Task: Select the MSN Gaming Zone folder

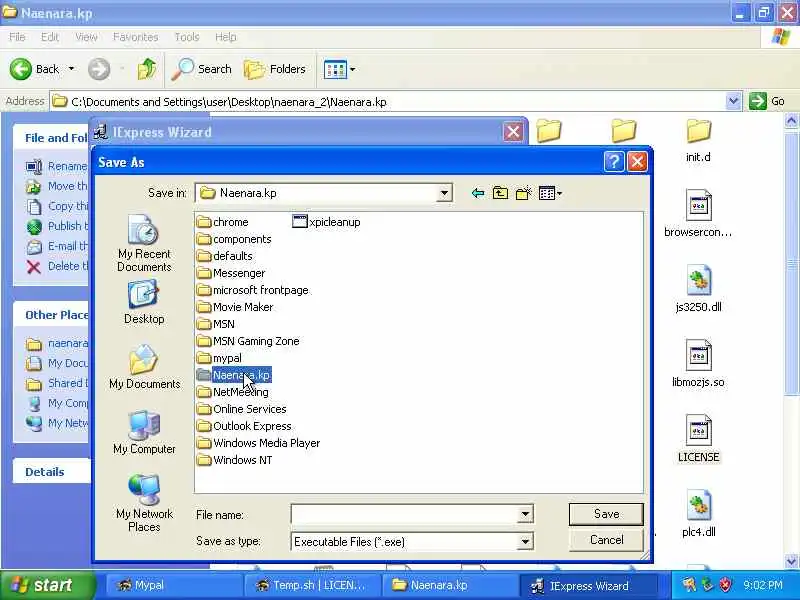Action: coord(248,341)
